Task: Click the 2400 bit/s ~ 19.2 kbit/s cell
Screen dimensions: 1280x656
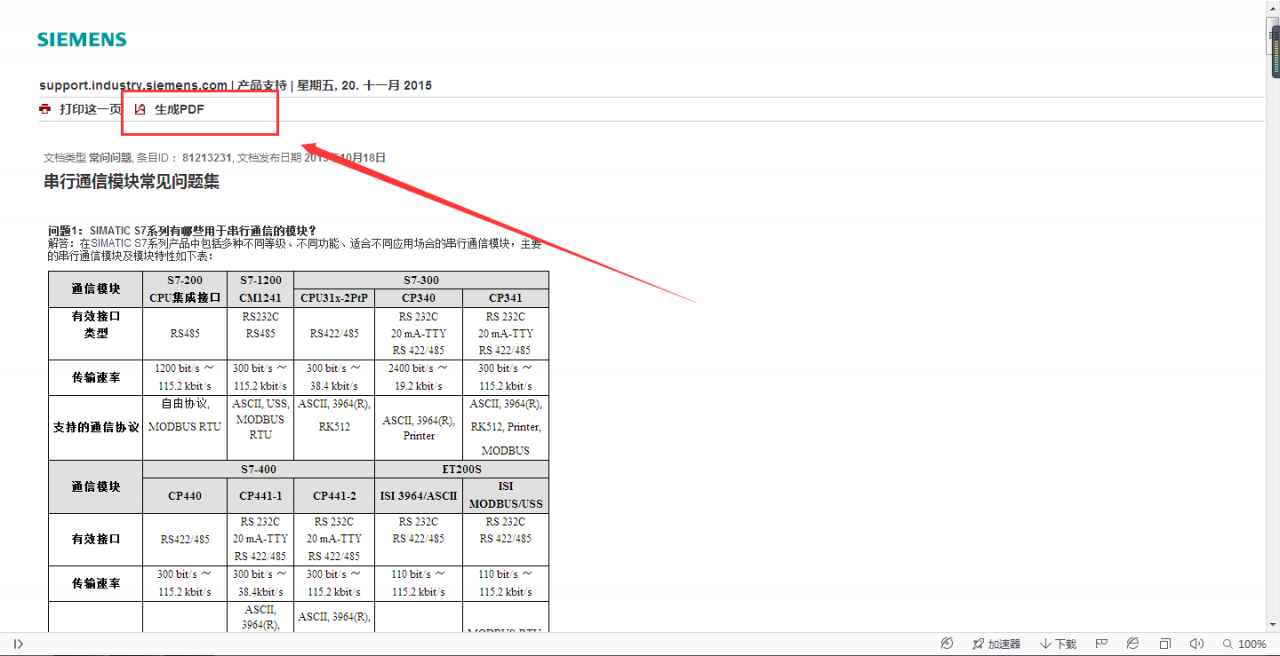Action: click(x=418, y=377)
